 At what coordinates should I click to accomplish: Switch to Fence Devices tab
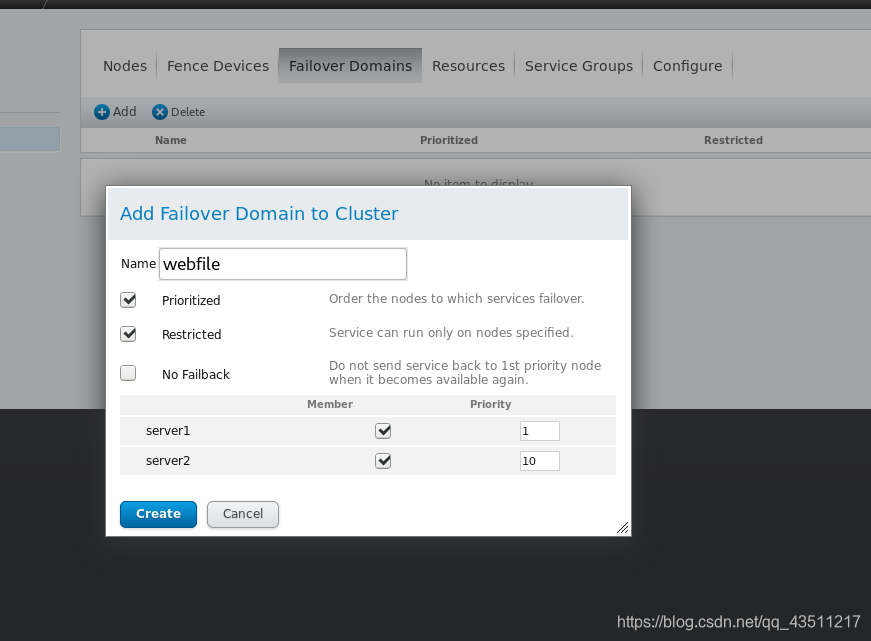[x=218, y=66]
